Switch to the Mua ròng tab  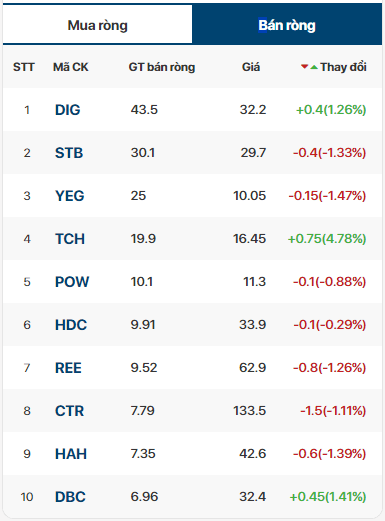pos(97,25)
